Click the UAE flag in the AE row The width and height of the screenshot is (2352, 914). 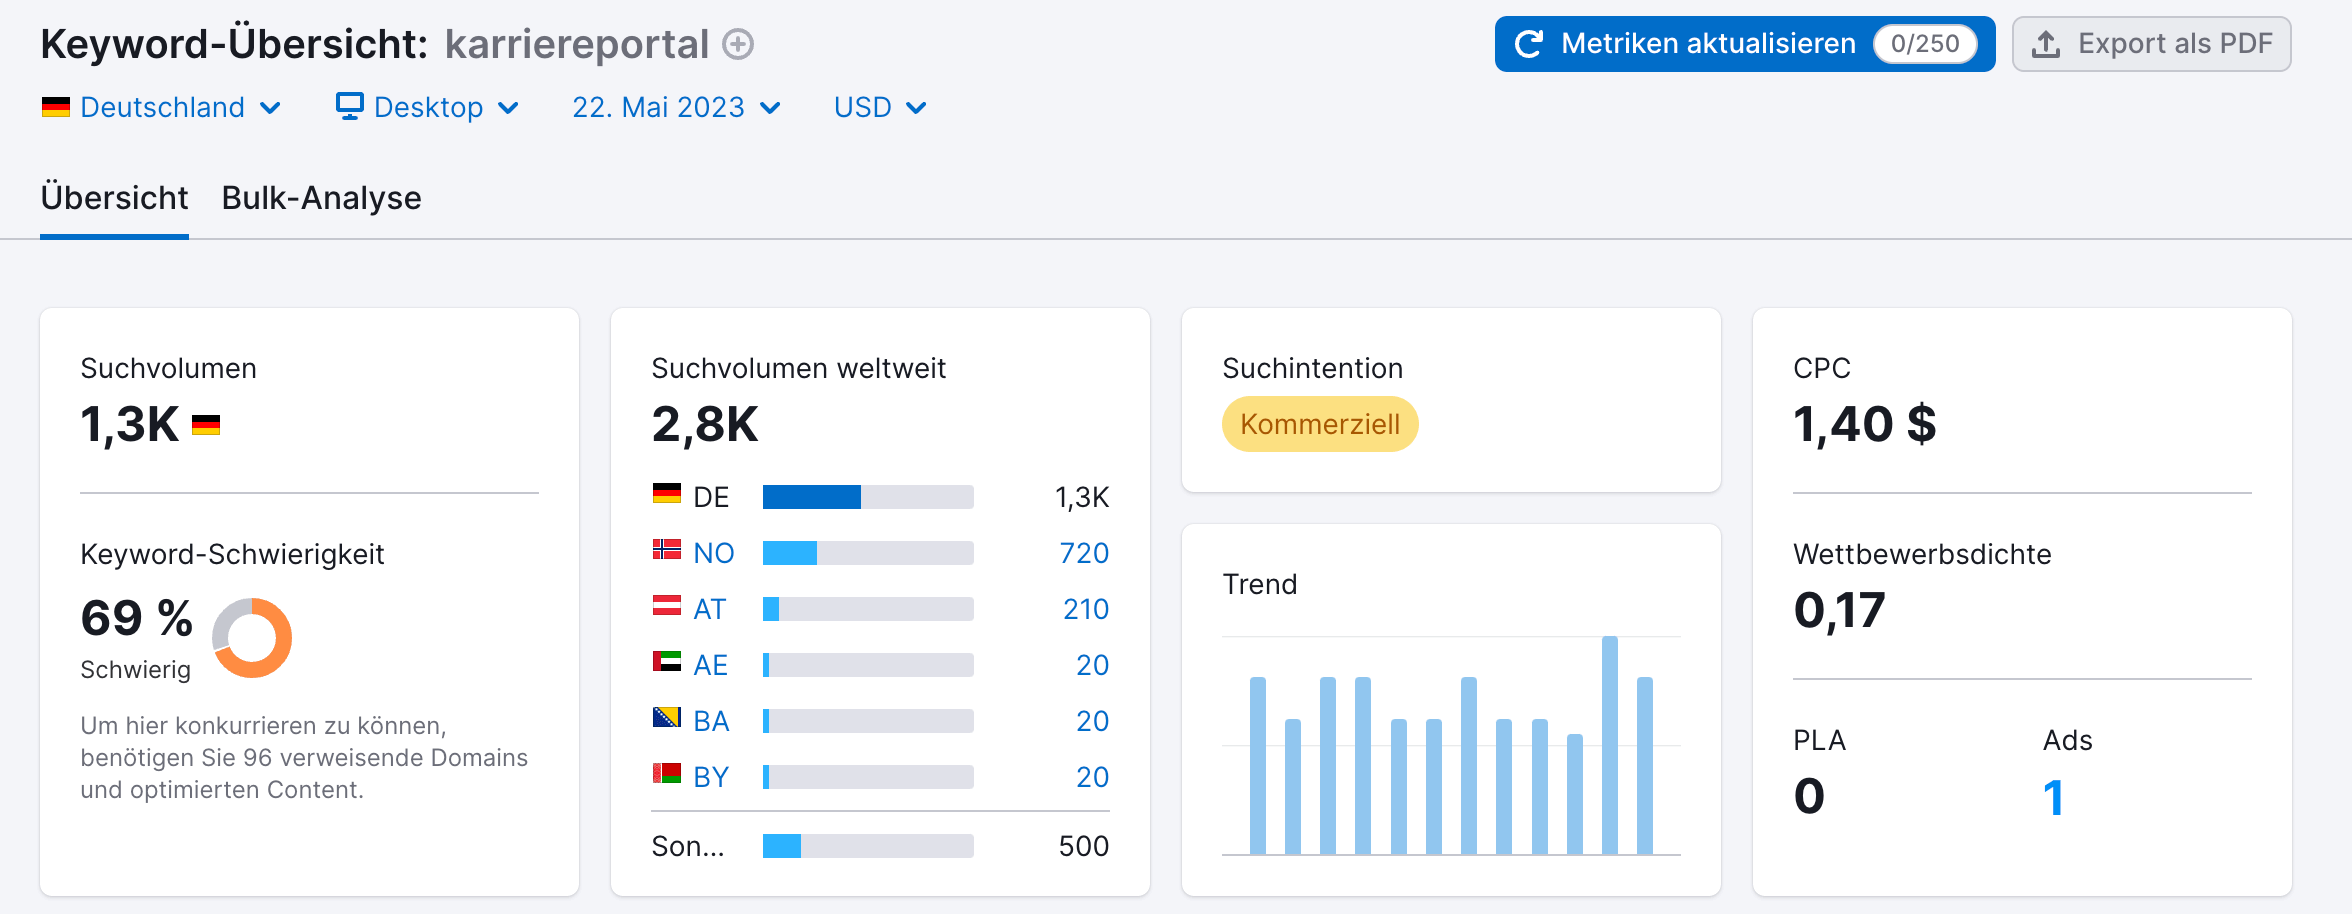[667, 661]
